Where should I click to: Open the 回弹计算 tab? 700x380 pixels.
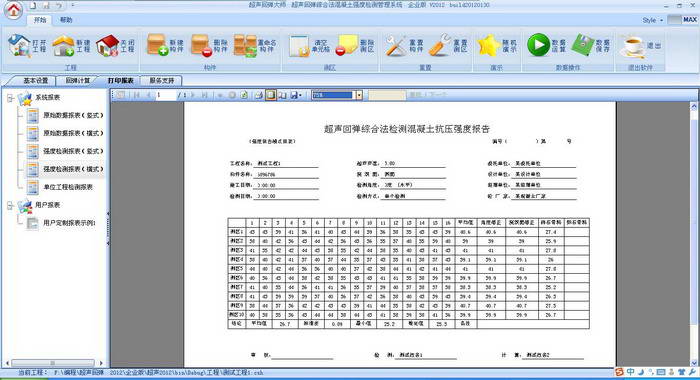point(78,81)
